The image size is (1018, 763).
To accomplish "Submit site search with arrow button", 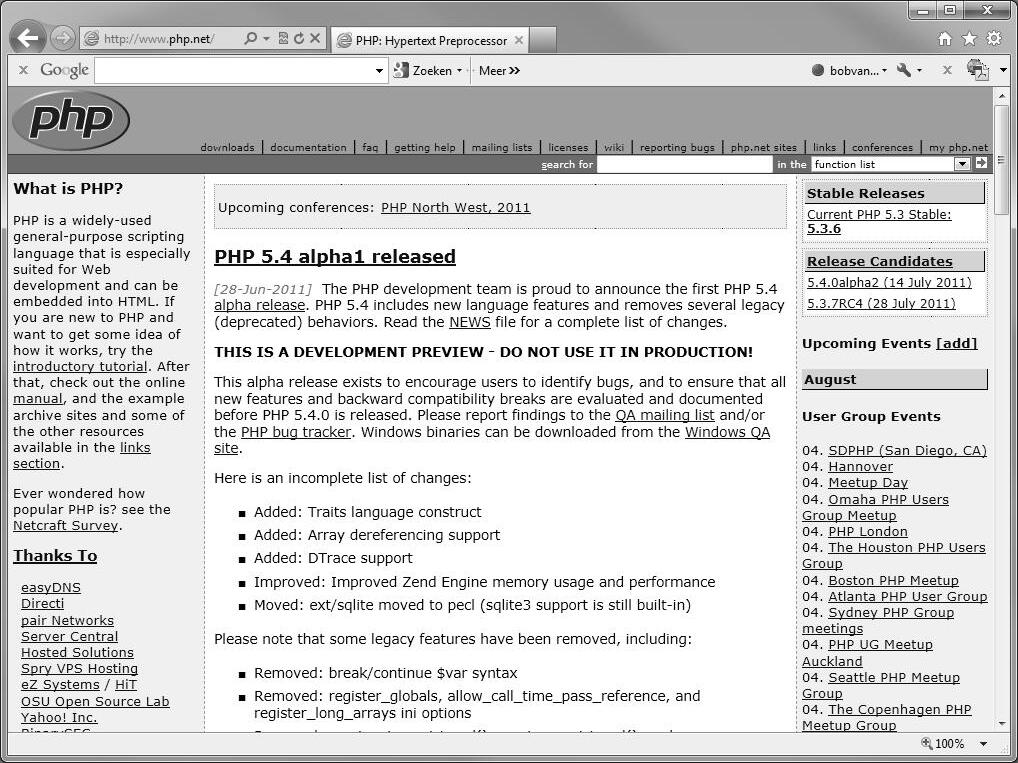I will [981, 164].
